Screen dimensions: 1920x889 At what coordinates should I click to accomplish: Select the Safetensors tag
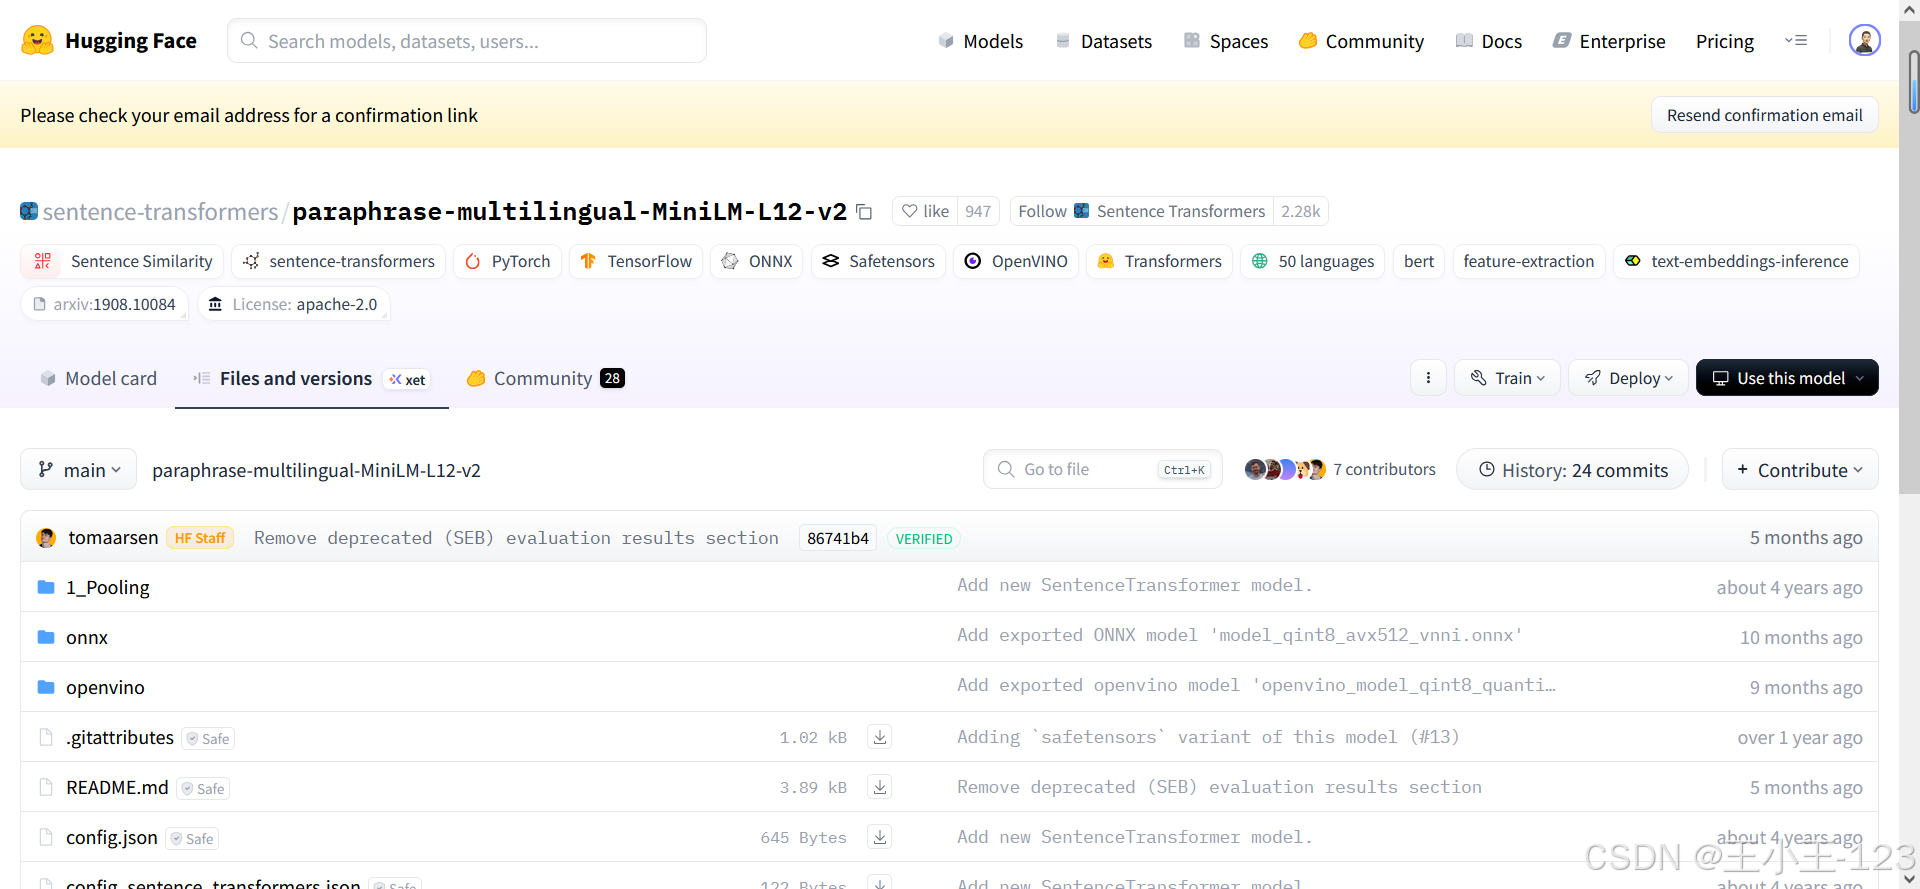tap(878, 261)
